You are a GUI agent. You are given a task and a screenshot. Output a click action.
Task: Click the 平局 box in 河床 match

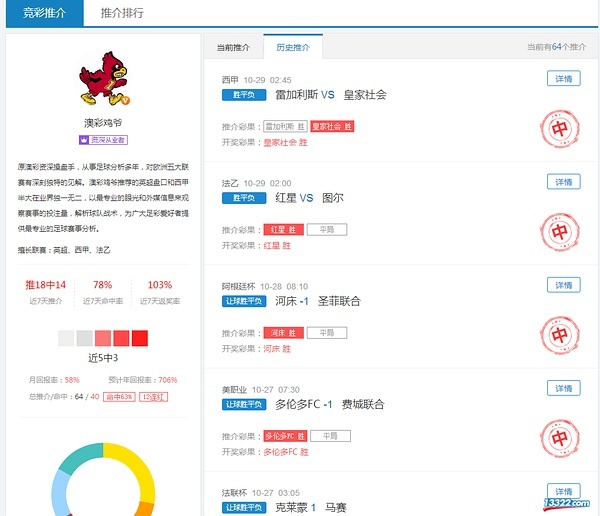(327, 333)
